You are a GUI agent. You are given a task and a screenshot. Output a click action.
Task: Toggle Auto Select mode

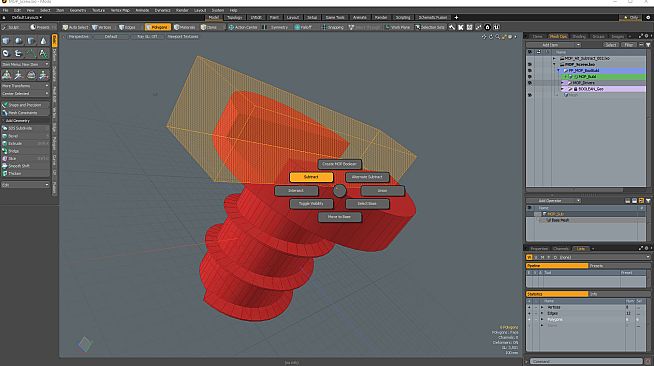[x=75, y=27]
